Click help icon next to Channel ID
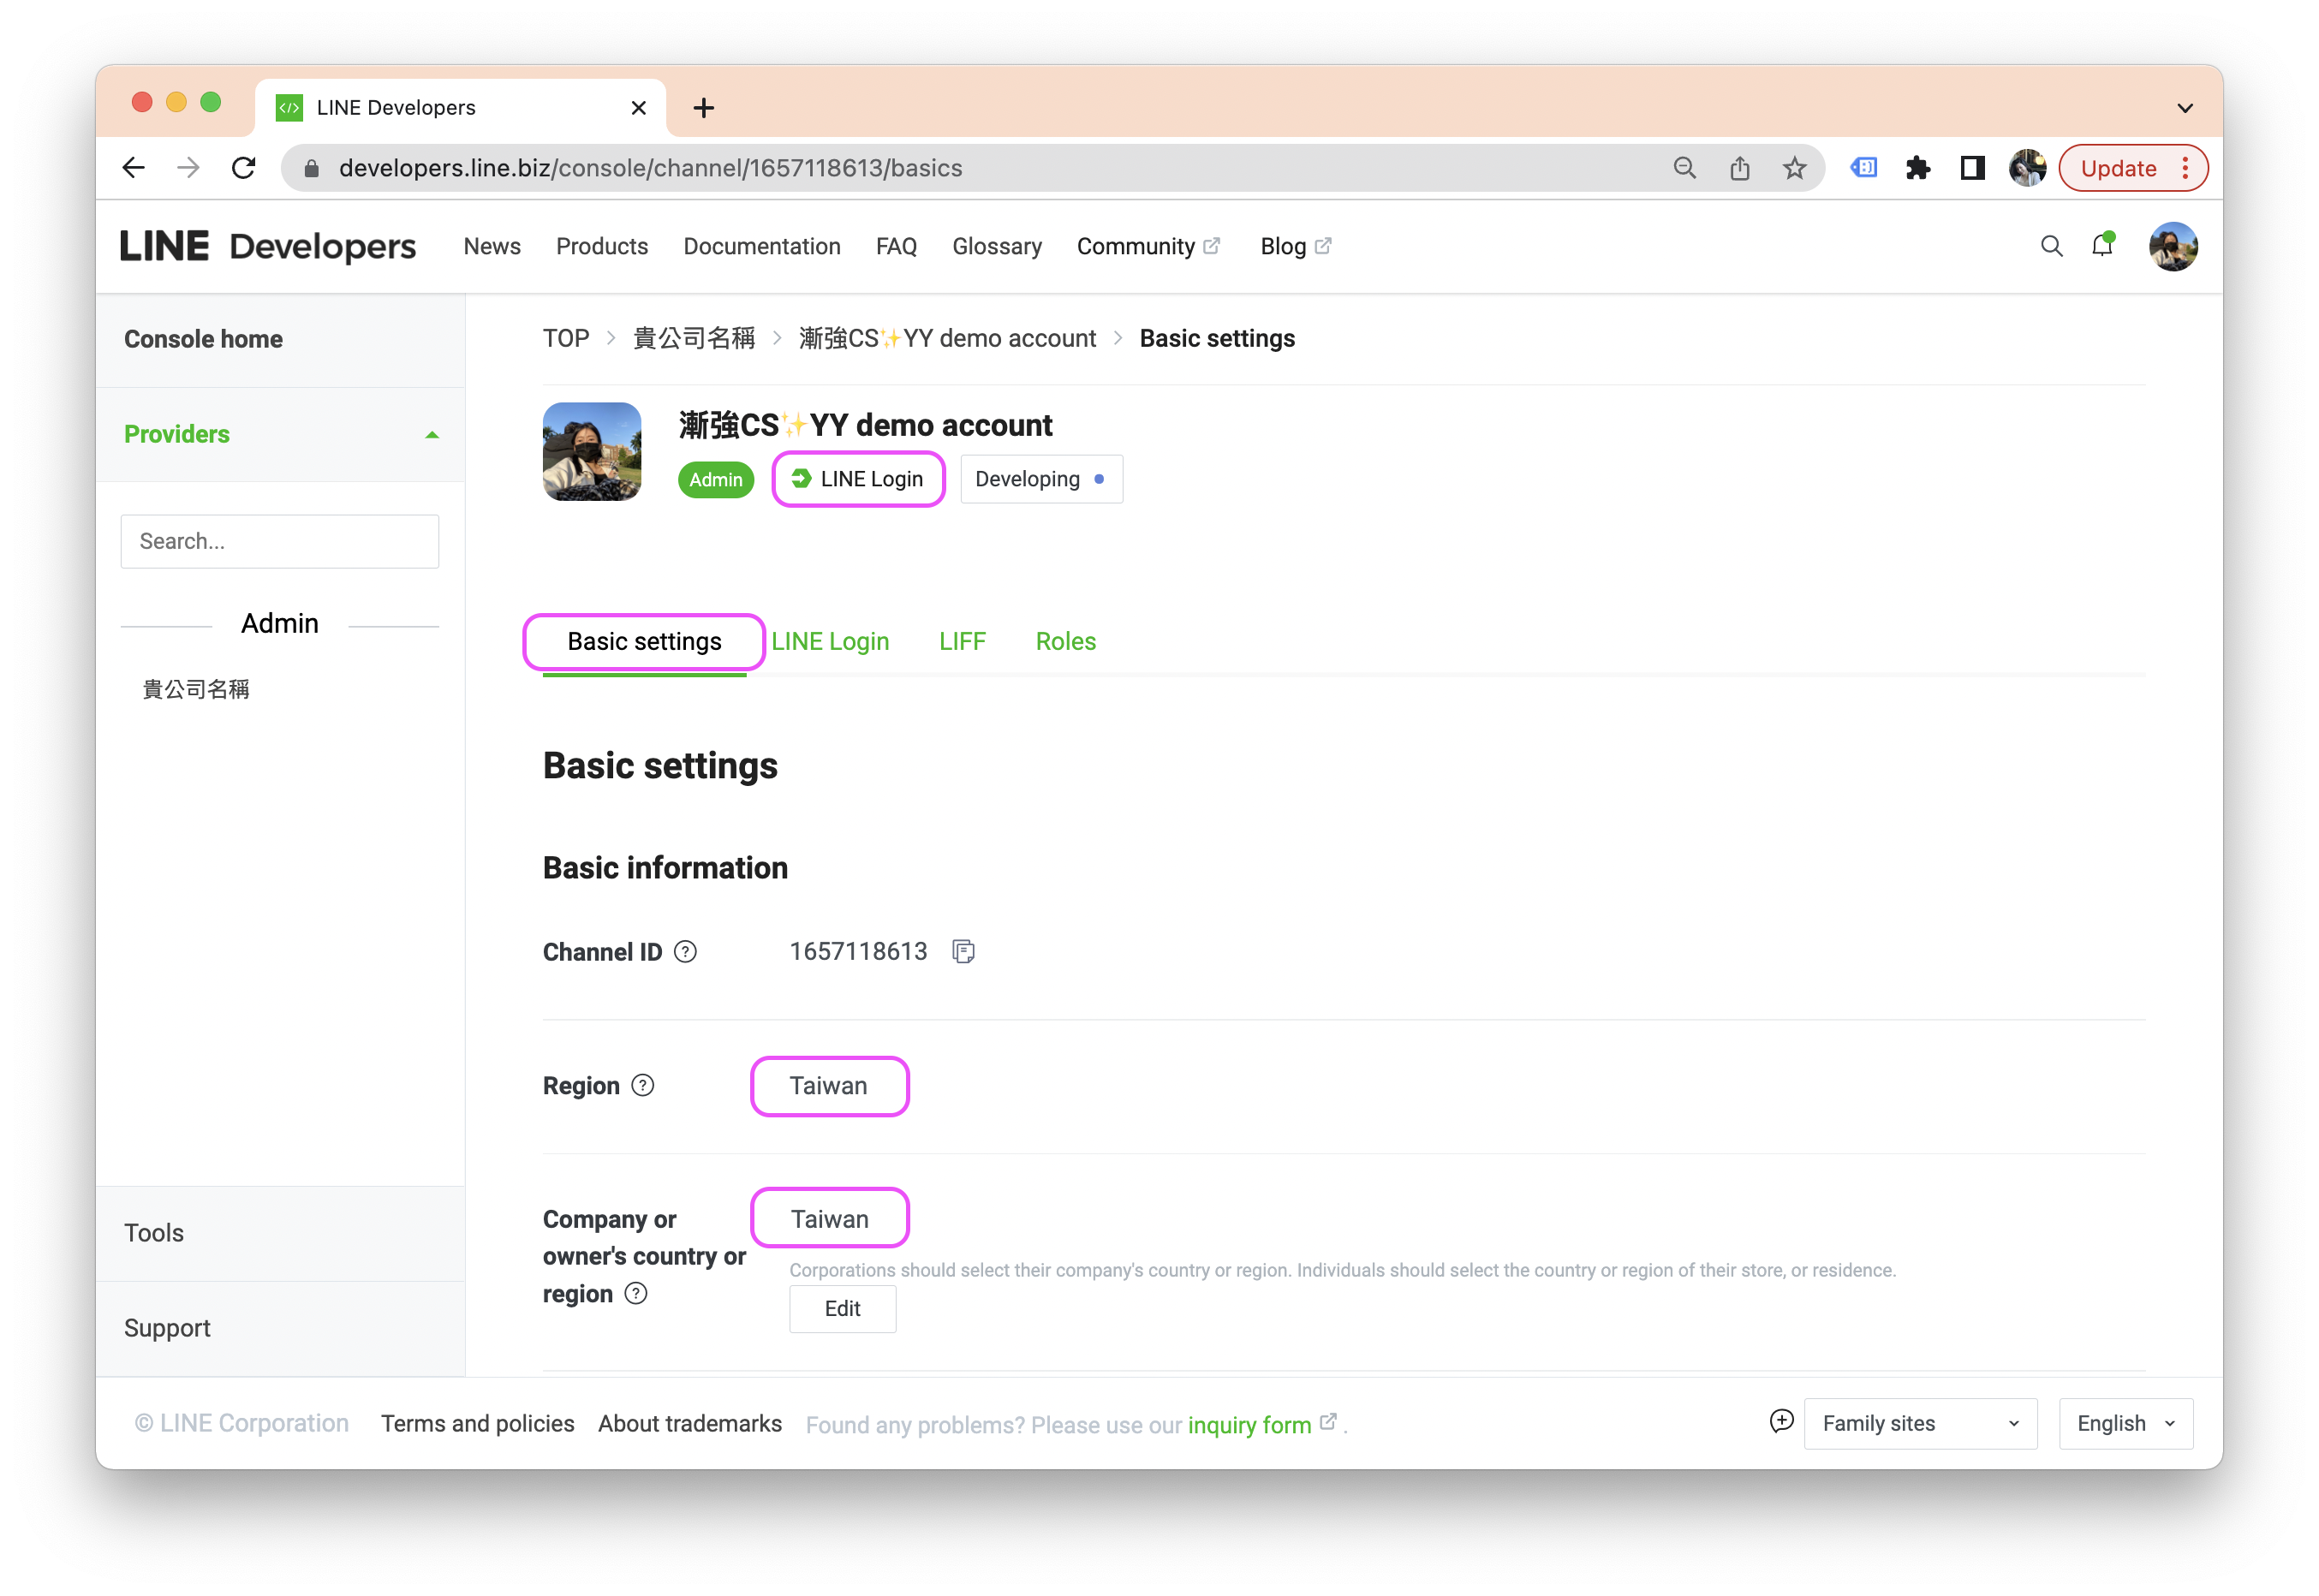Screen dimensions: 2319x1596 click(x=685, y=951)
